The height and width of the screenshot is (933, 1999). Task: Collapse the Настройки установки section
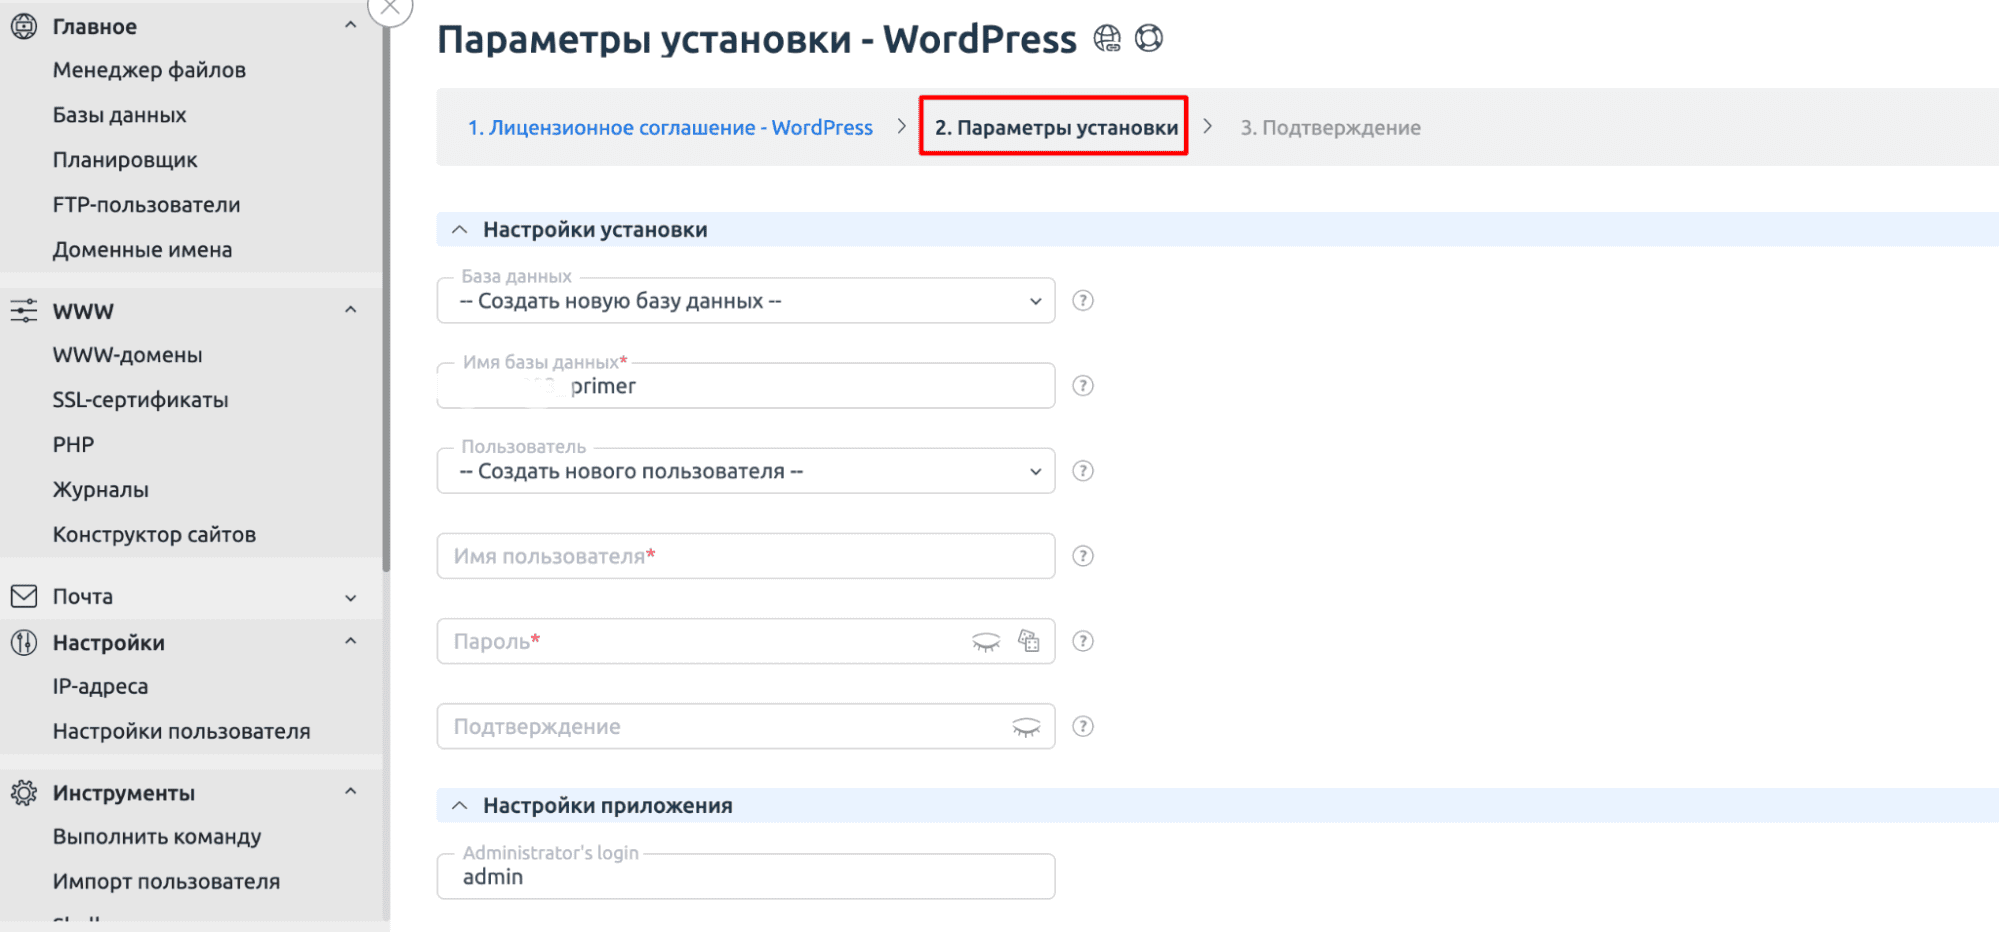click(x=459, y=228)
